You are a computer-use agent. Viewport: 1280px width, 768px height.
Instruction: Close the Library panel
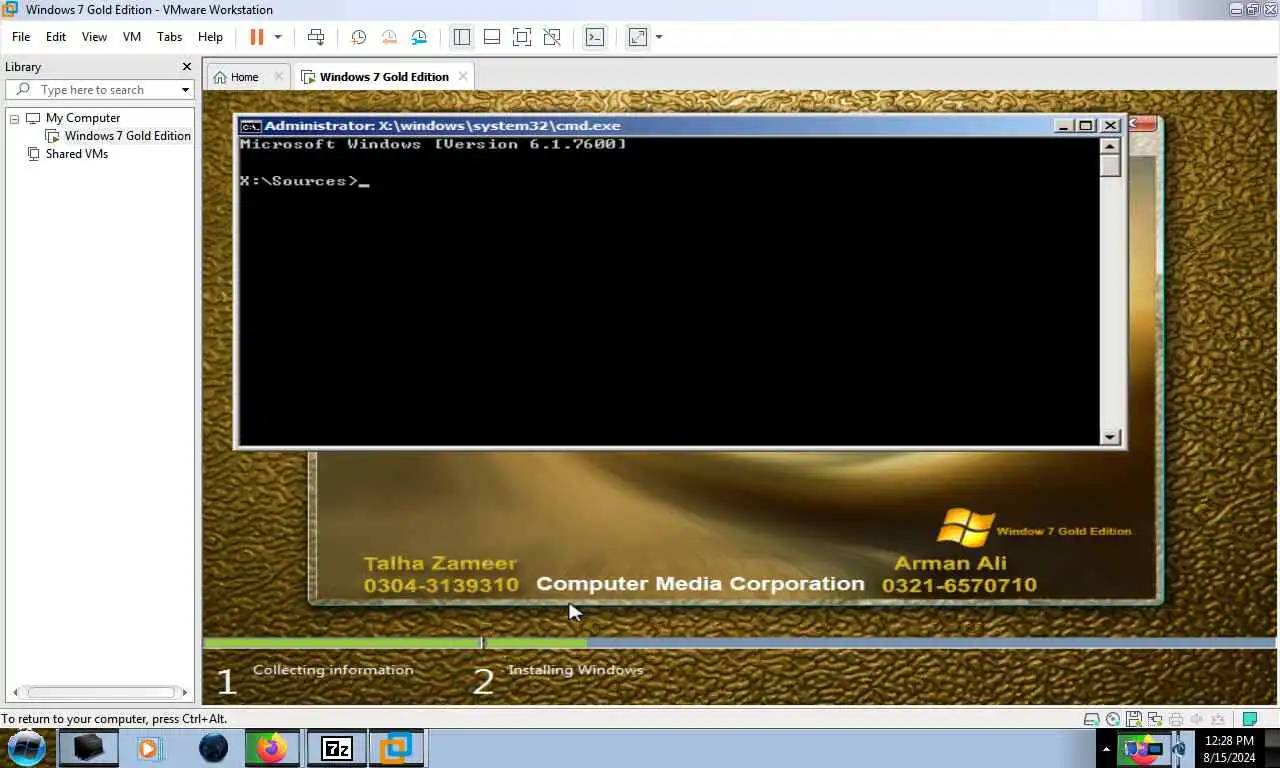point(186,67)
